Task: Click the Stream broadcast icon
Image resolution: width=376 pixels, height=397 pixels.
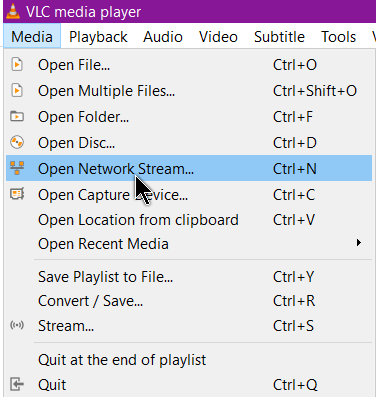Action: click(17, 325)
